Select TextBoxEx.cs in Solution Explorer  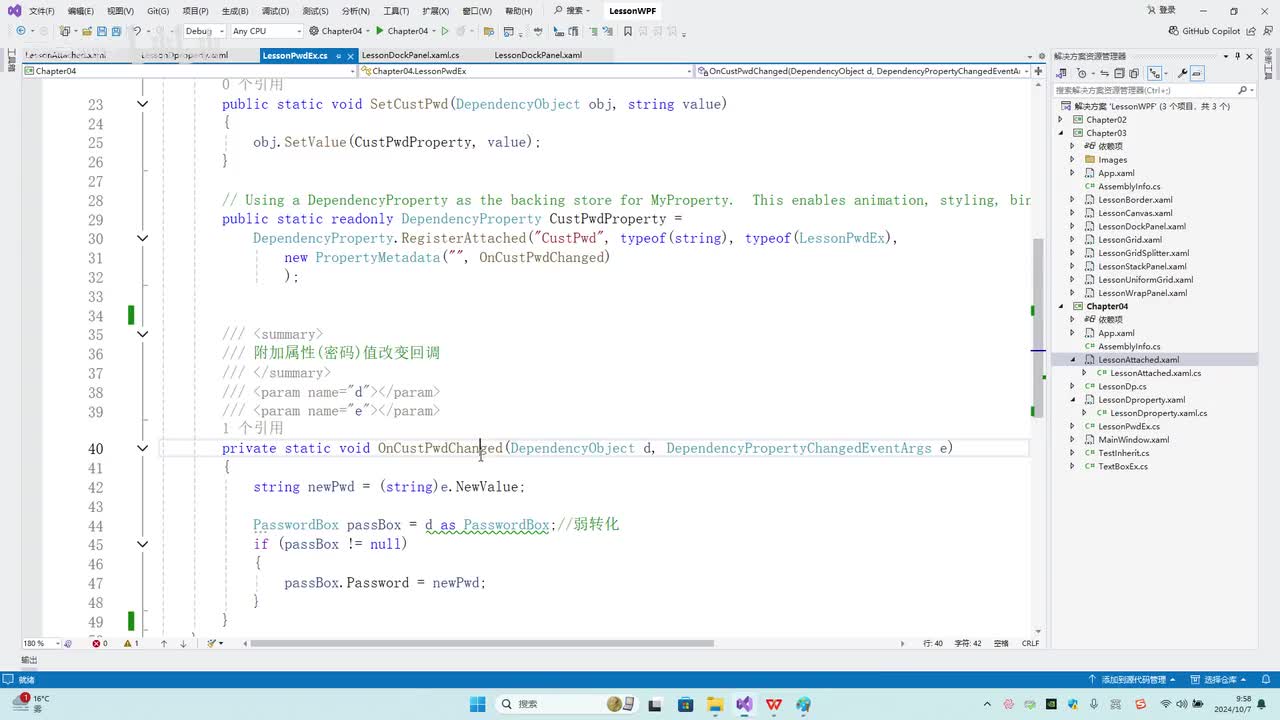tap(1122, 466)
